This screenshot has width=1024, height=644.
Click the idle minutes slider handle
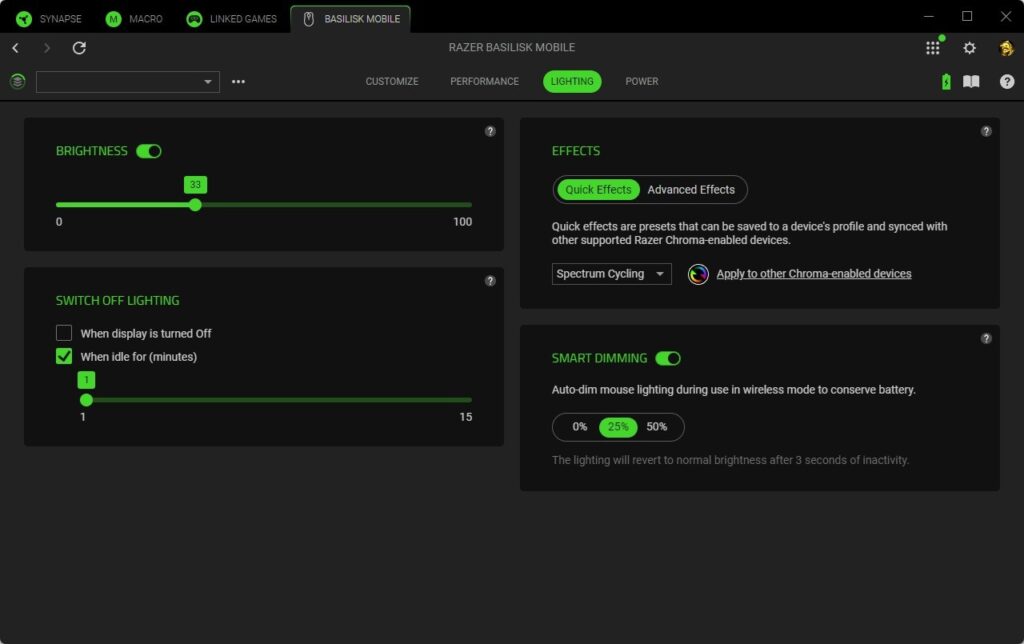[x=86, y=400]
